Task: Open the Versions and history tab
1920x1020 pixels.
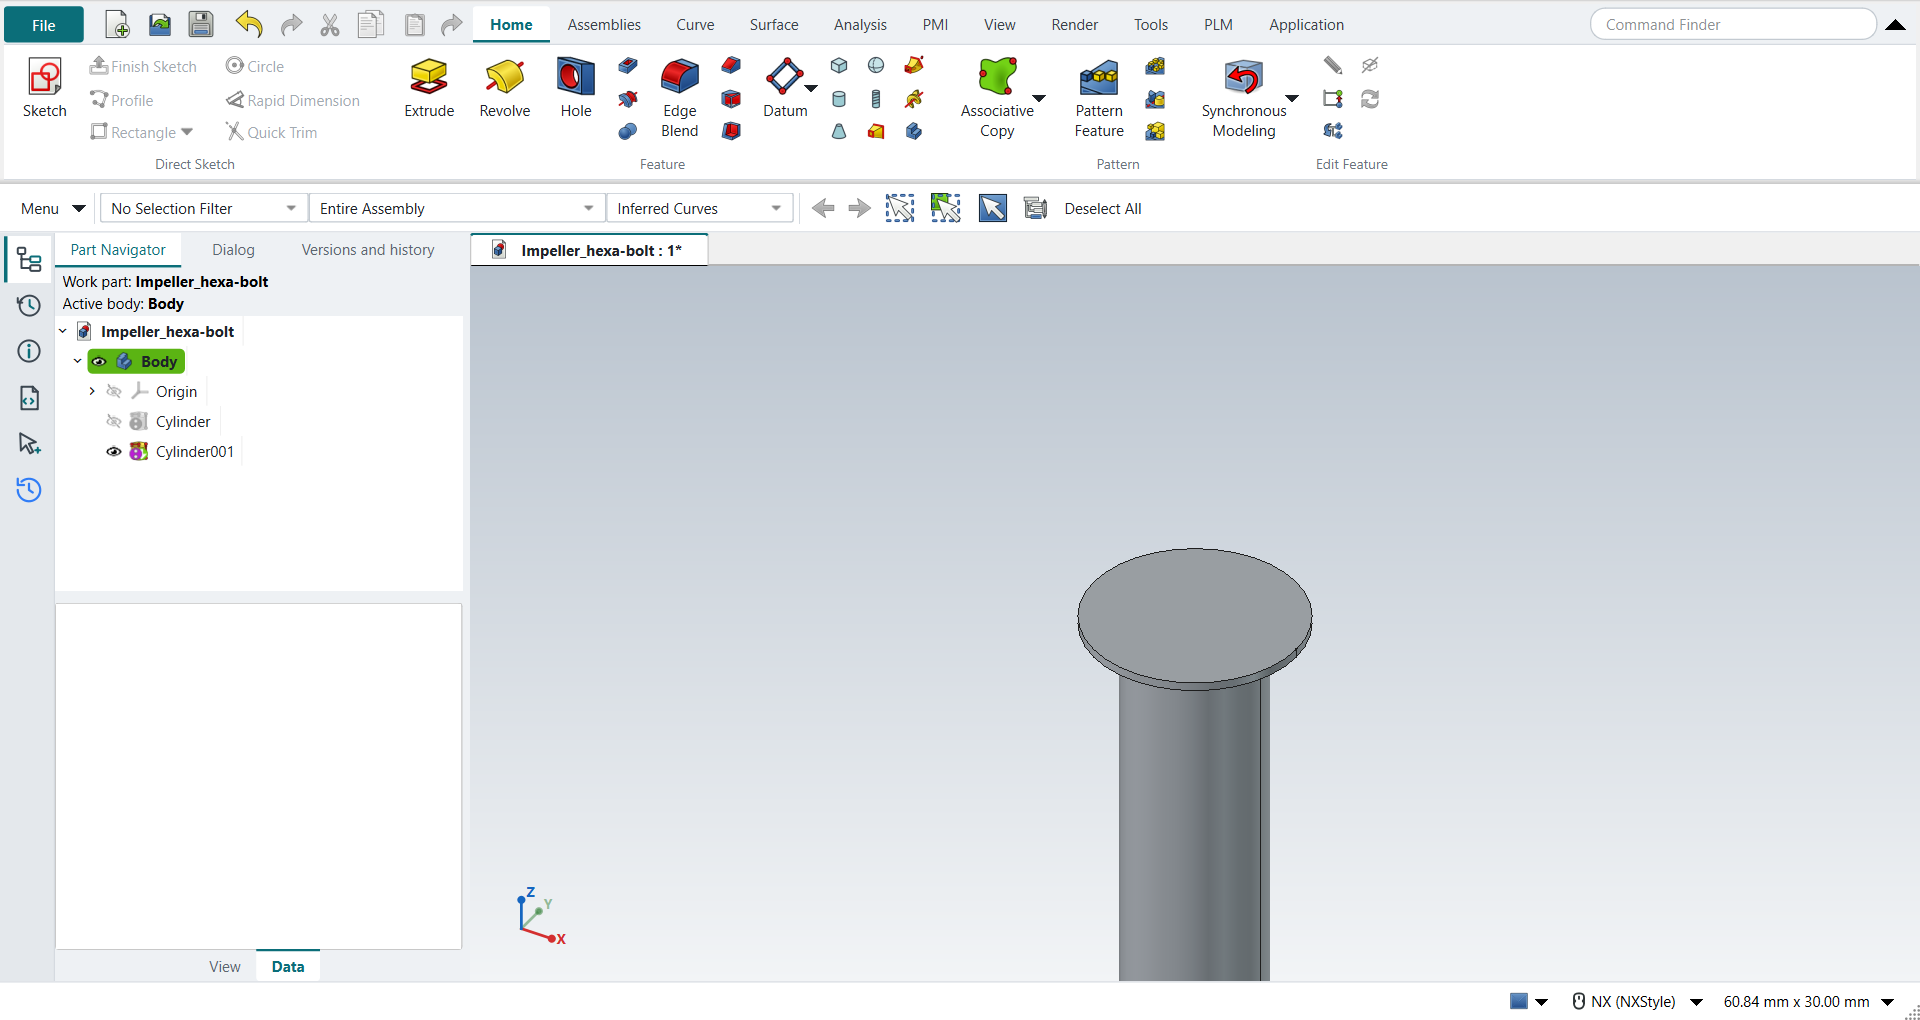Action: click(368, 250)
